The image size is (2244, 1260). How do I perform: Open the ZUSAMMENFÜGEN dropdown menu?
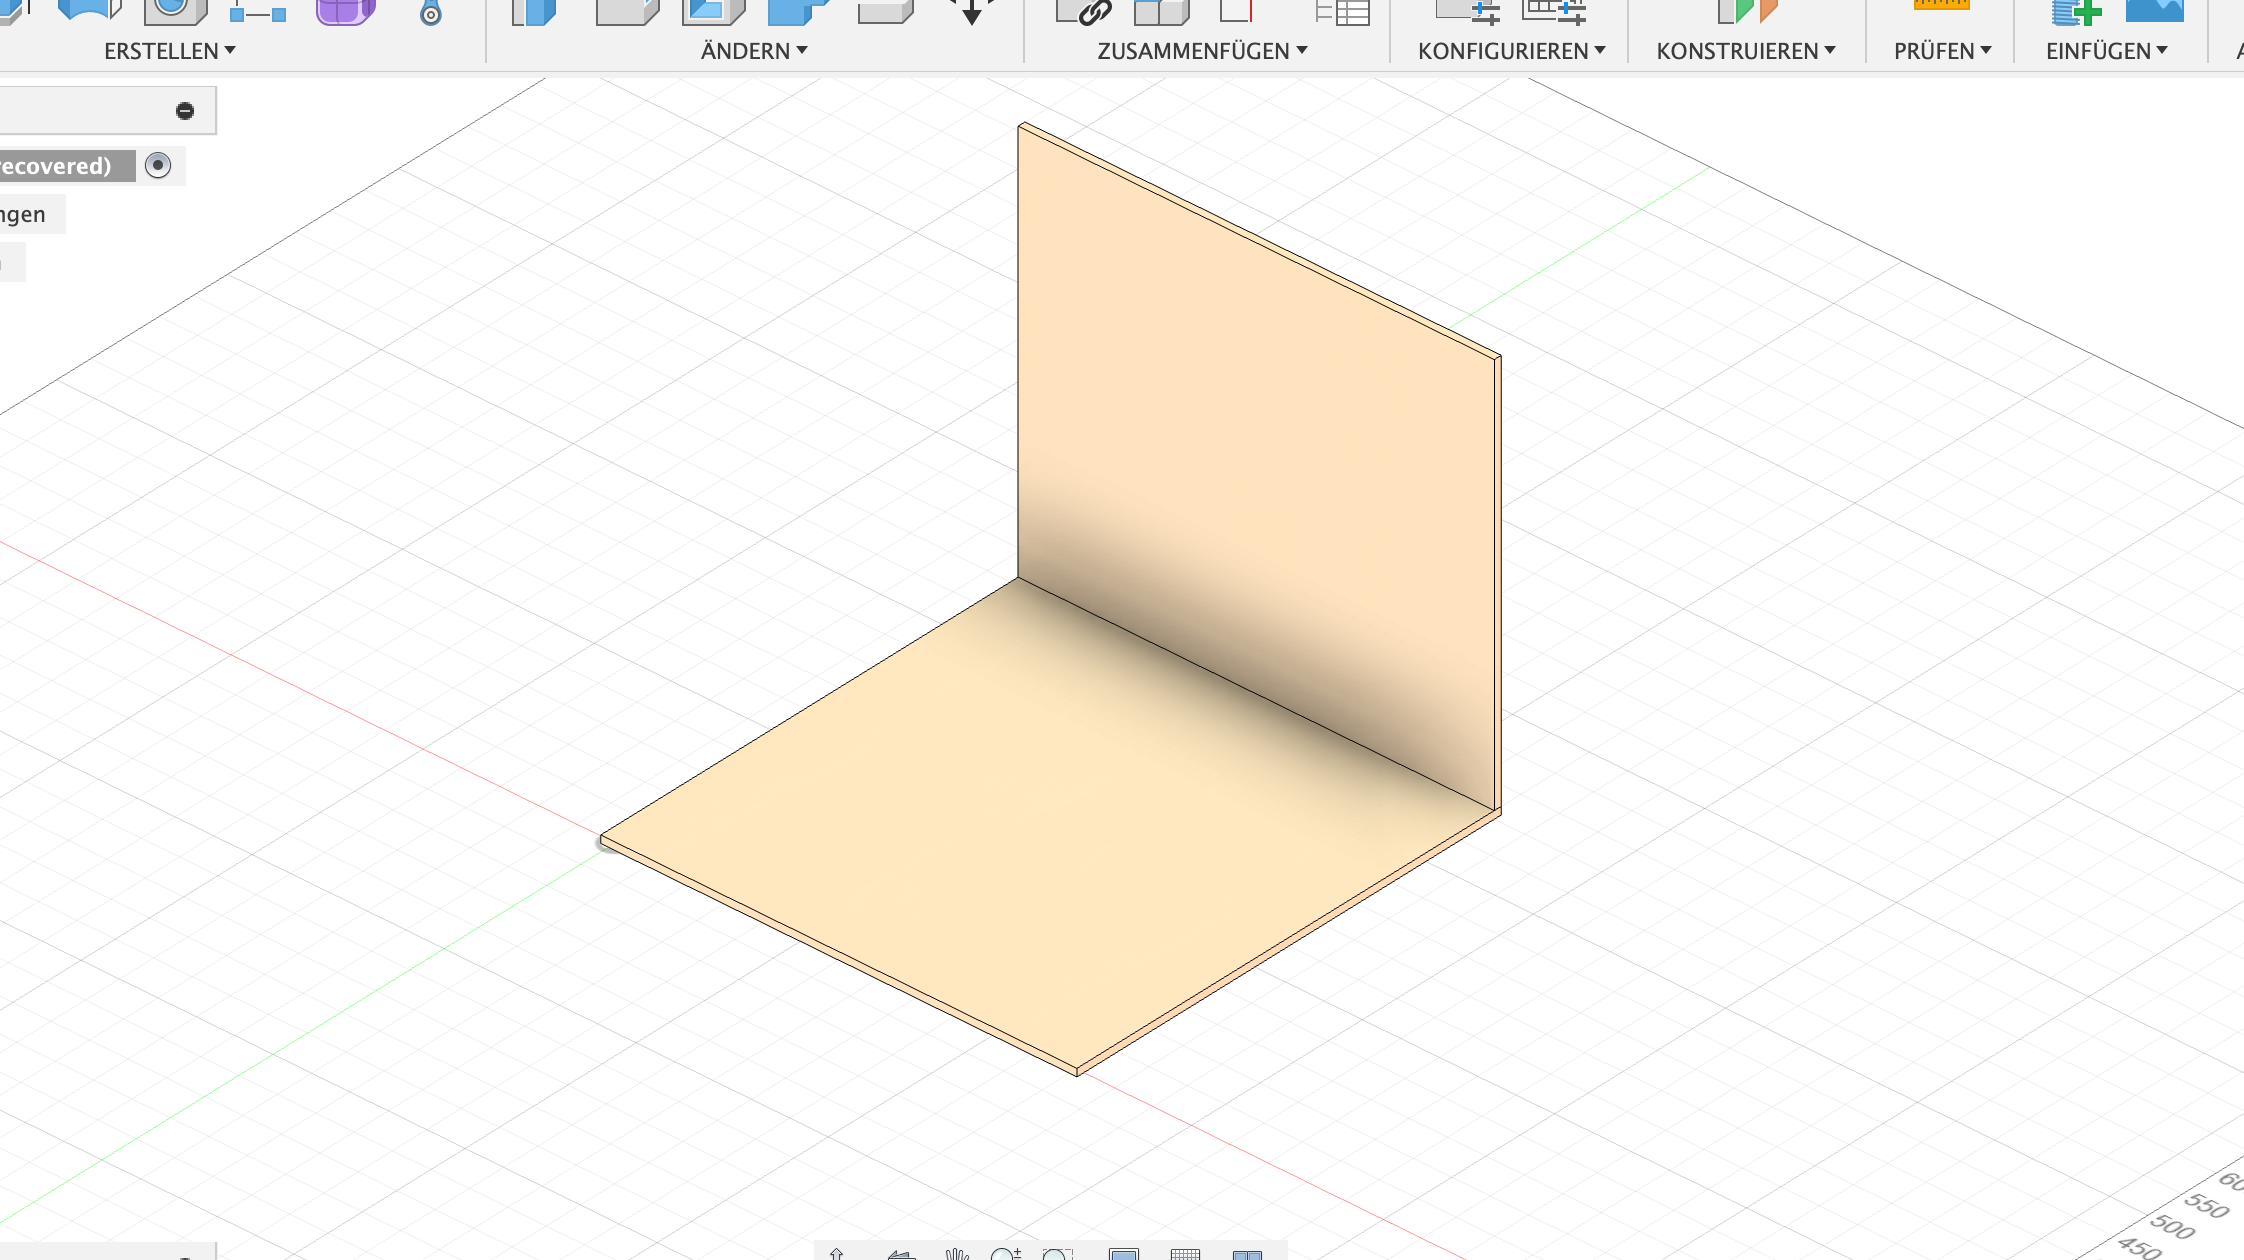(1202, 51)
